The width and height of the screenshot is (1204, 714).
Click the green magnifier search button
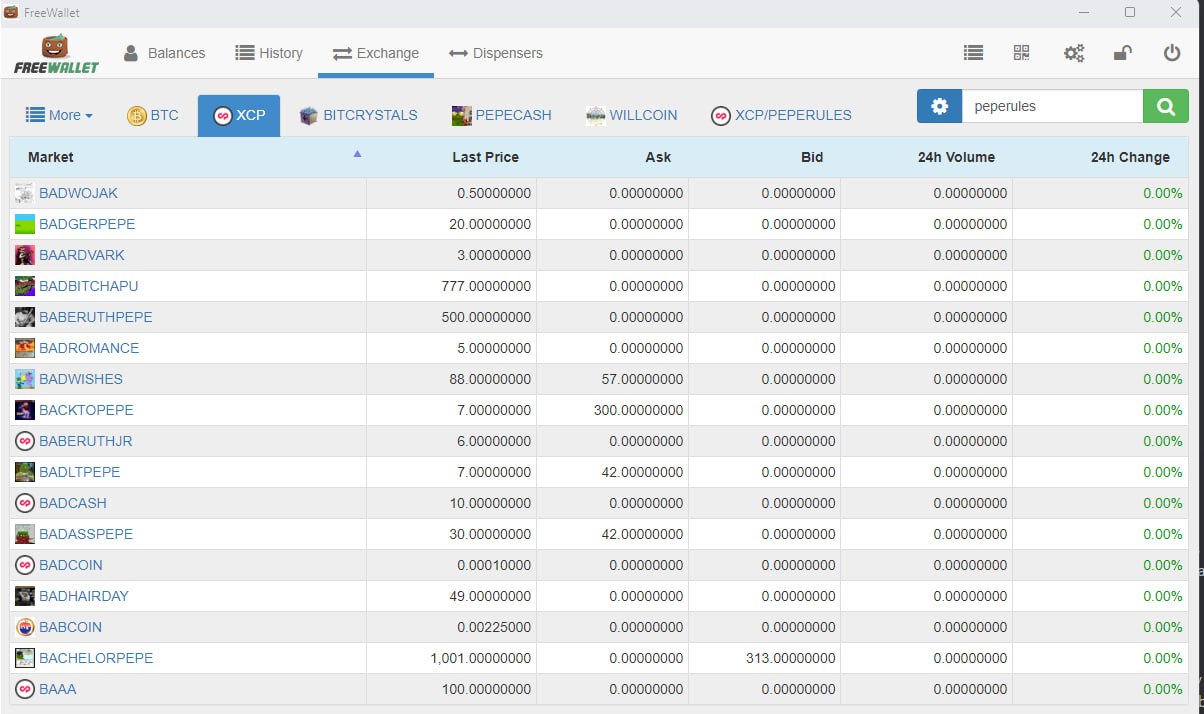[1166, 106]
